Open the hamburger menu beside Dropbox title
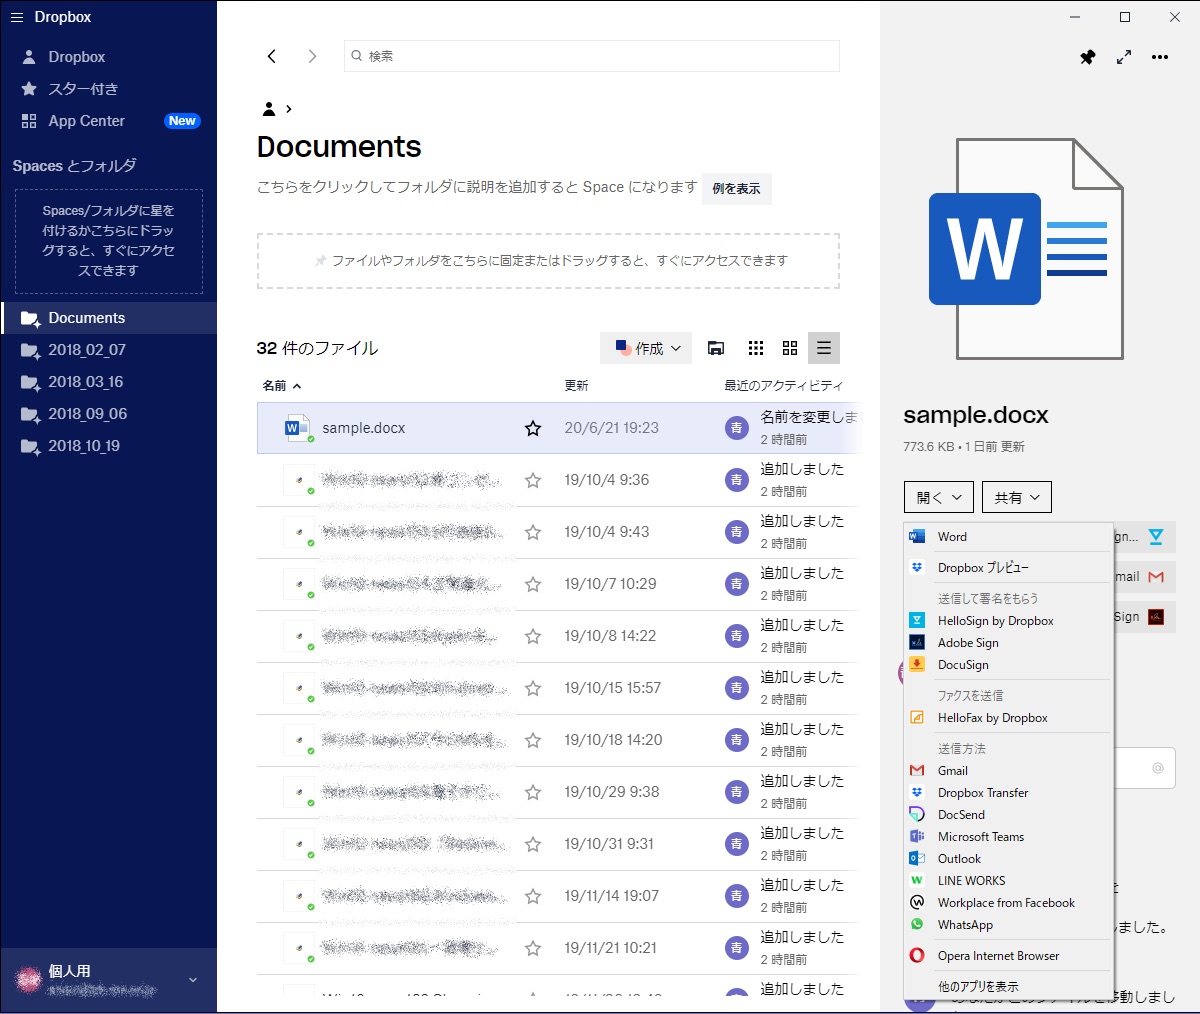This screenshot has height=1014, width=1200. coord(16,17)
